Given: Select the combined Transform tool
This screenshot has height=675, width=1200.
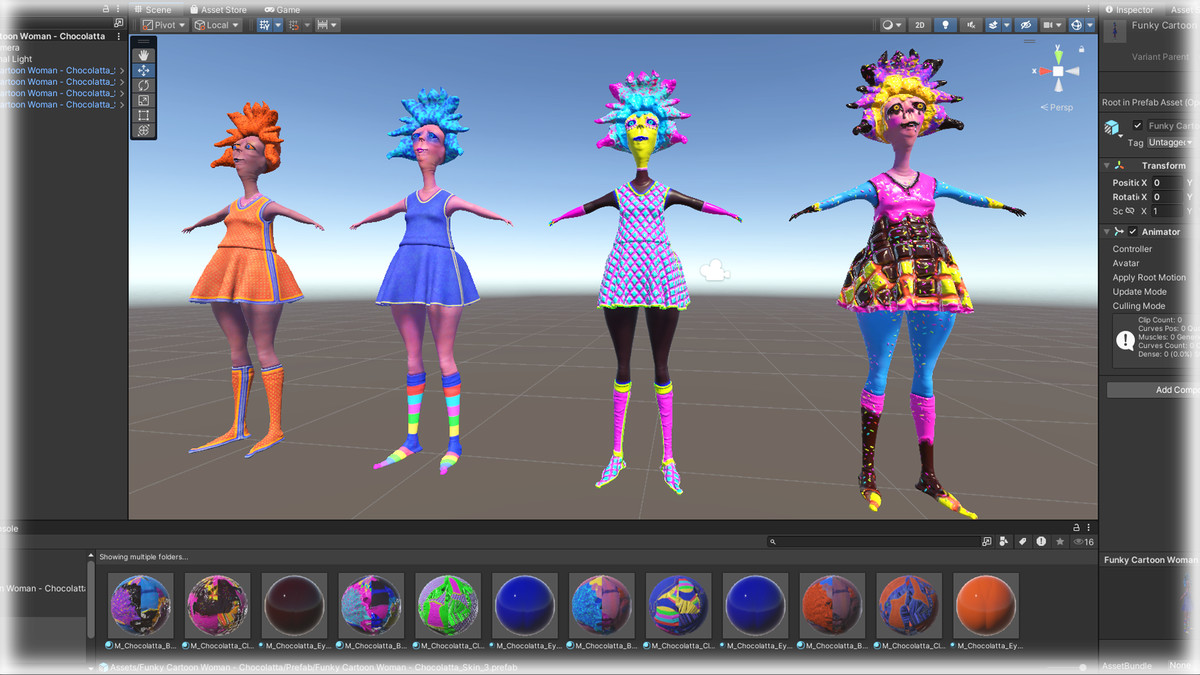Looking at the screenshot, I should coord(144,131).
